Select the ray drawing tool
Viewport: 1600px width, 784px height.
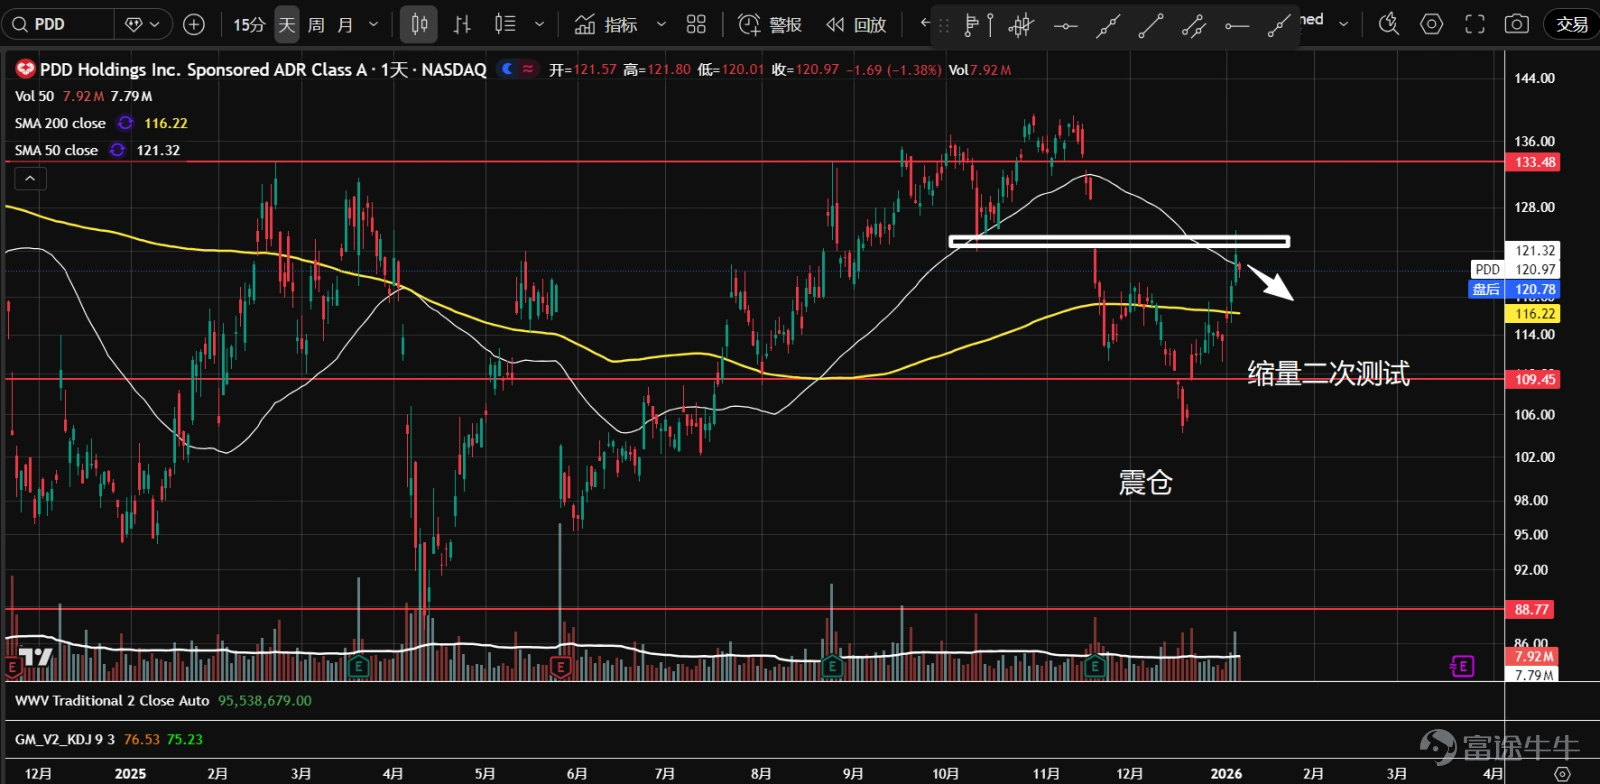point(1280,25)
